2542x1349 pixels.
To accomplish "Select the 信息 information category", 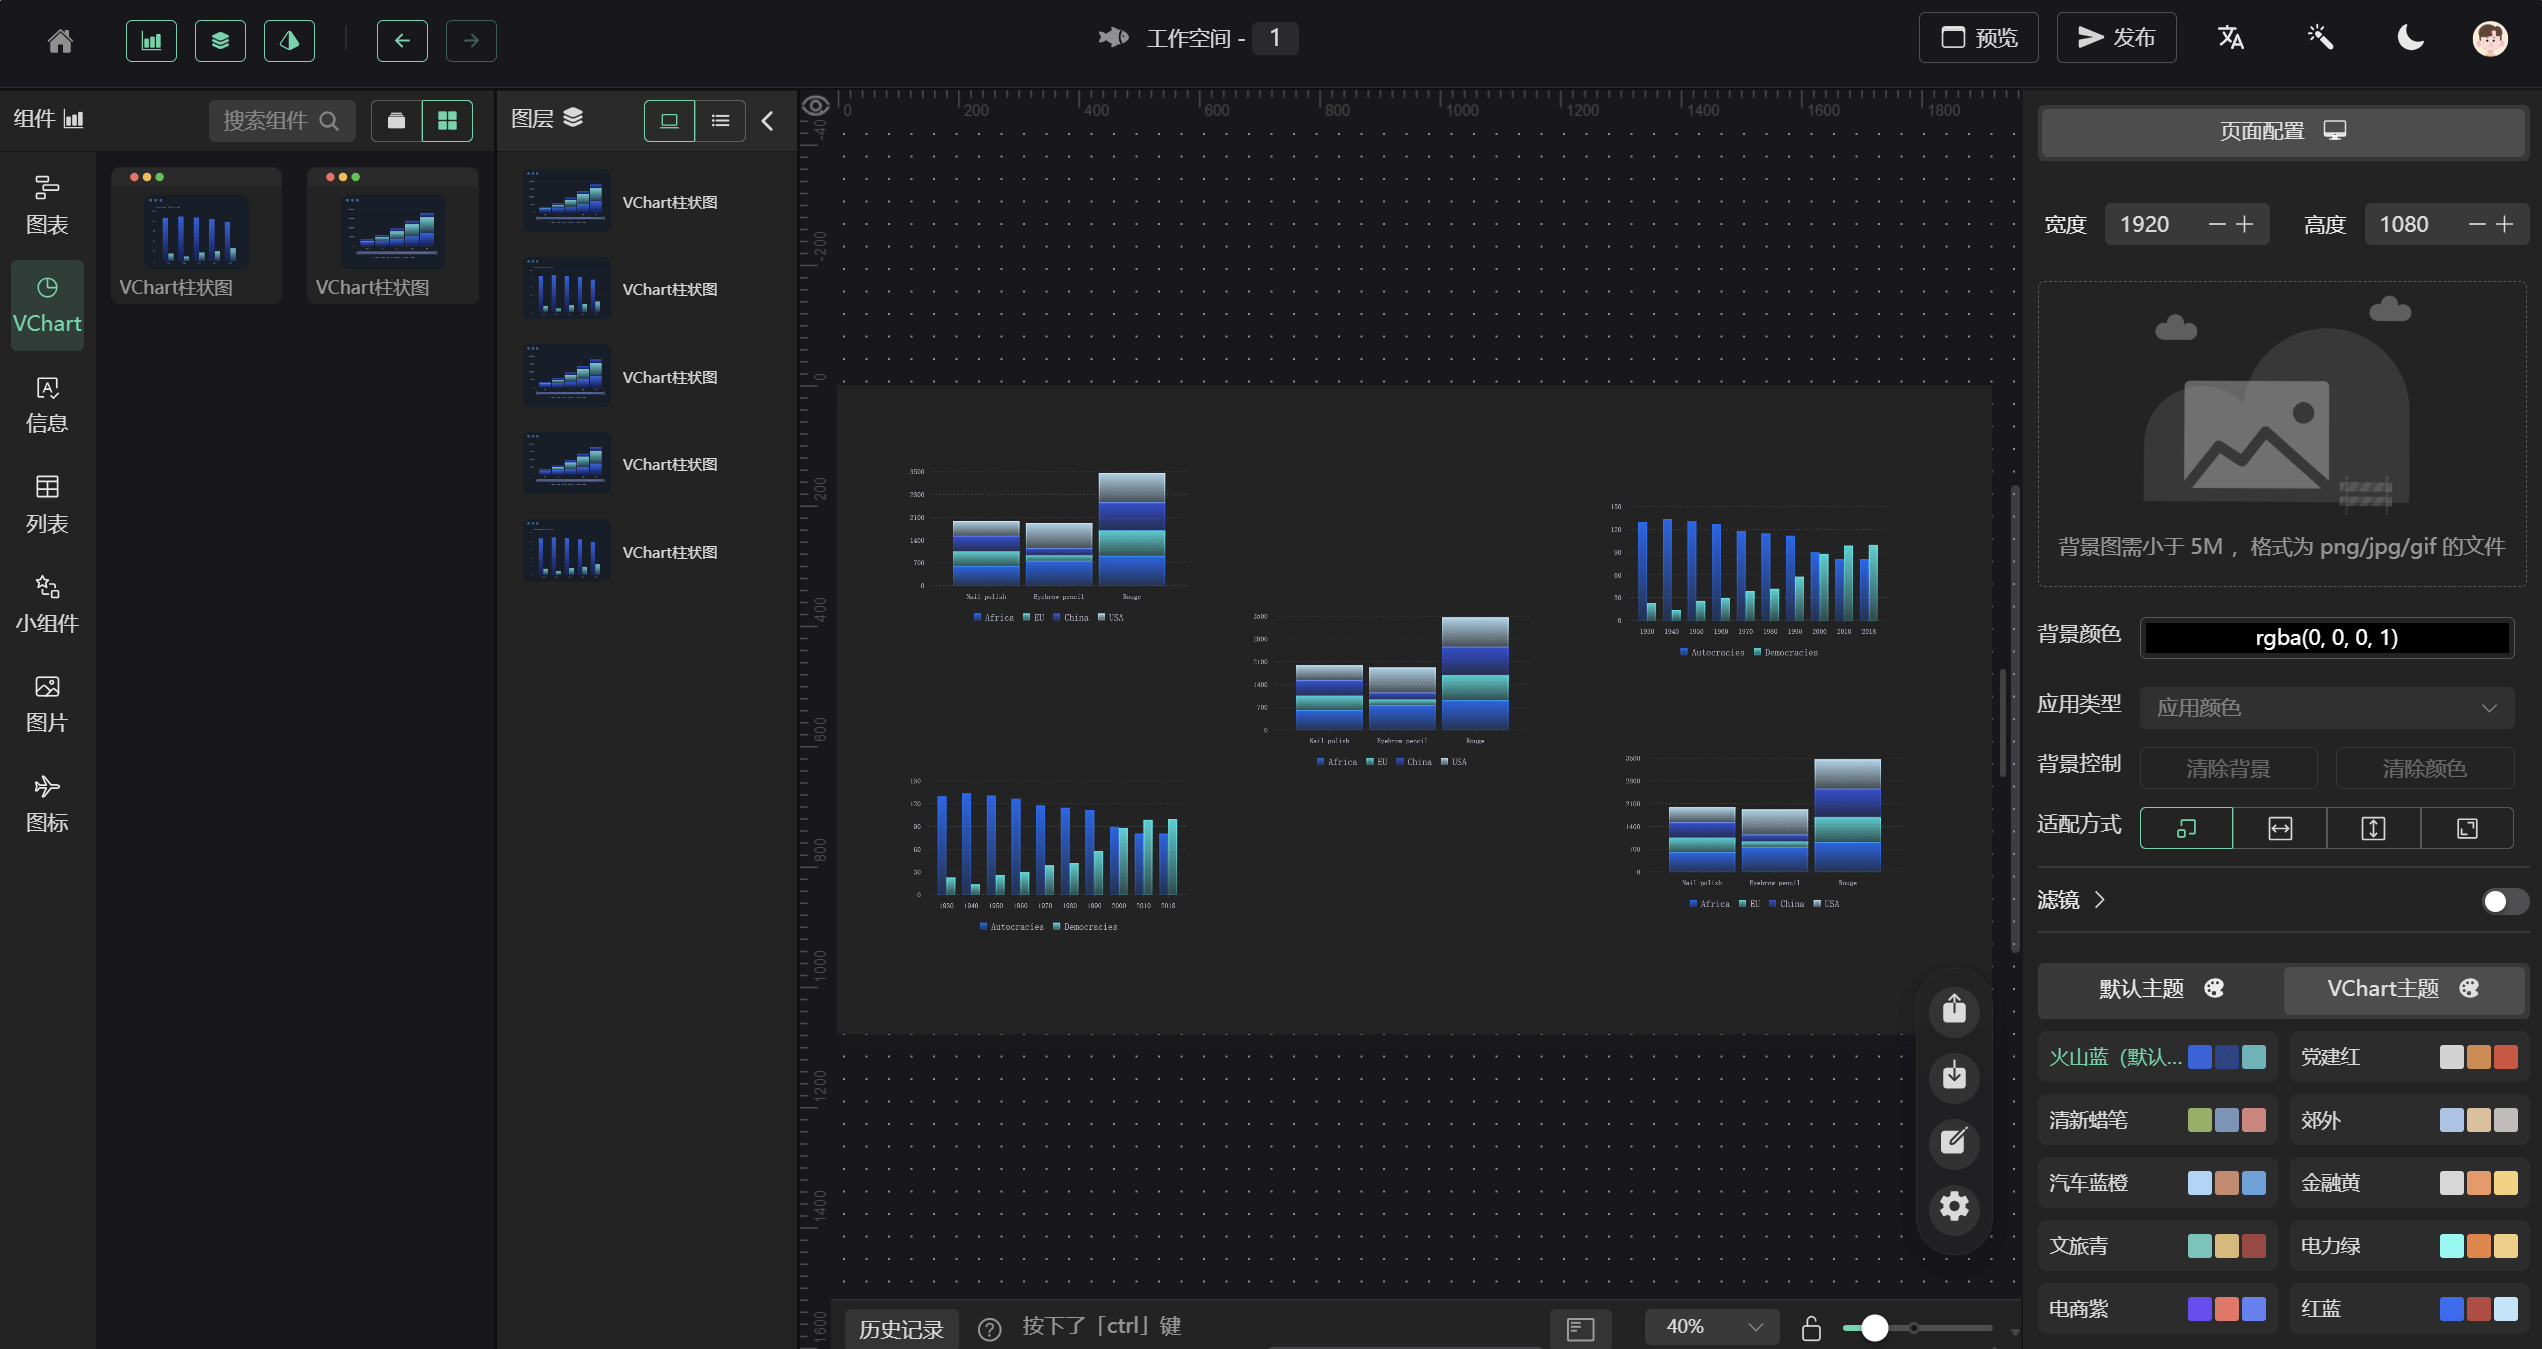I will 47,405.
